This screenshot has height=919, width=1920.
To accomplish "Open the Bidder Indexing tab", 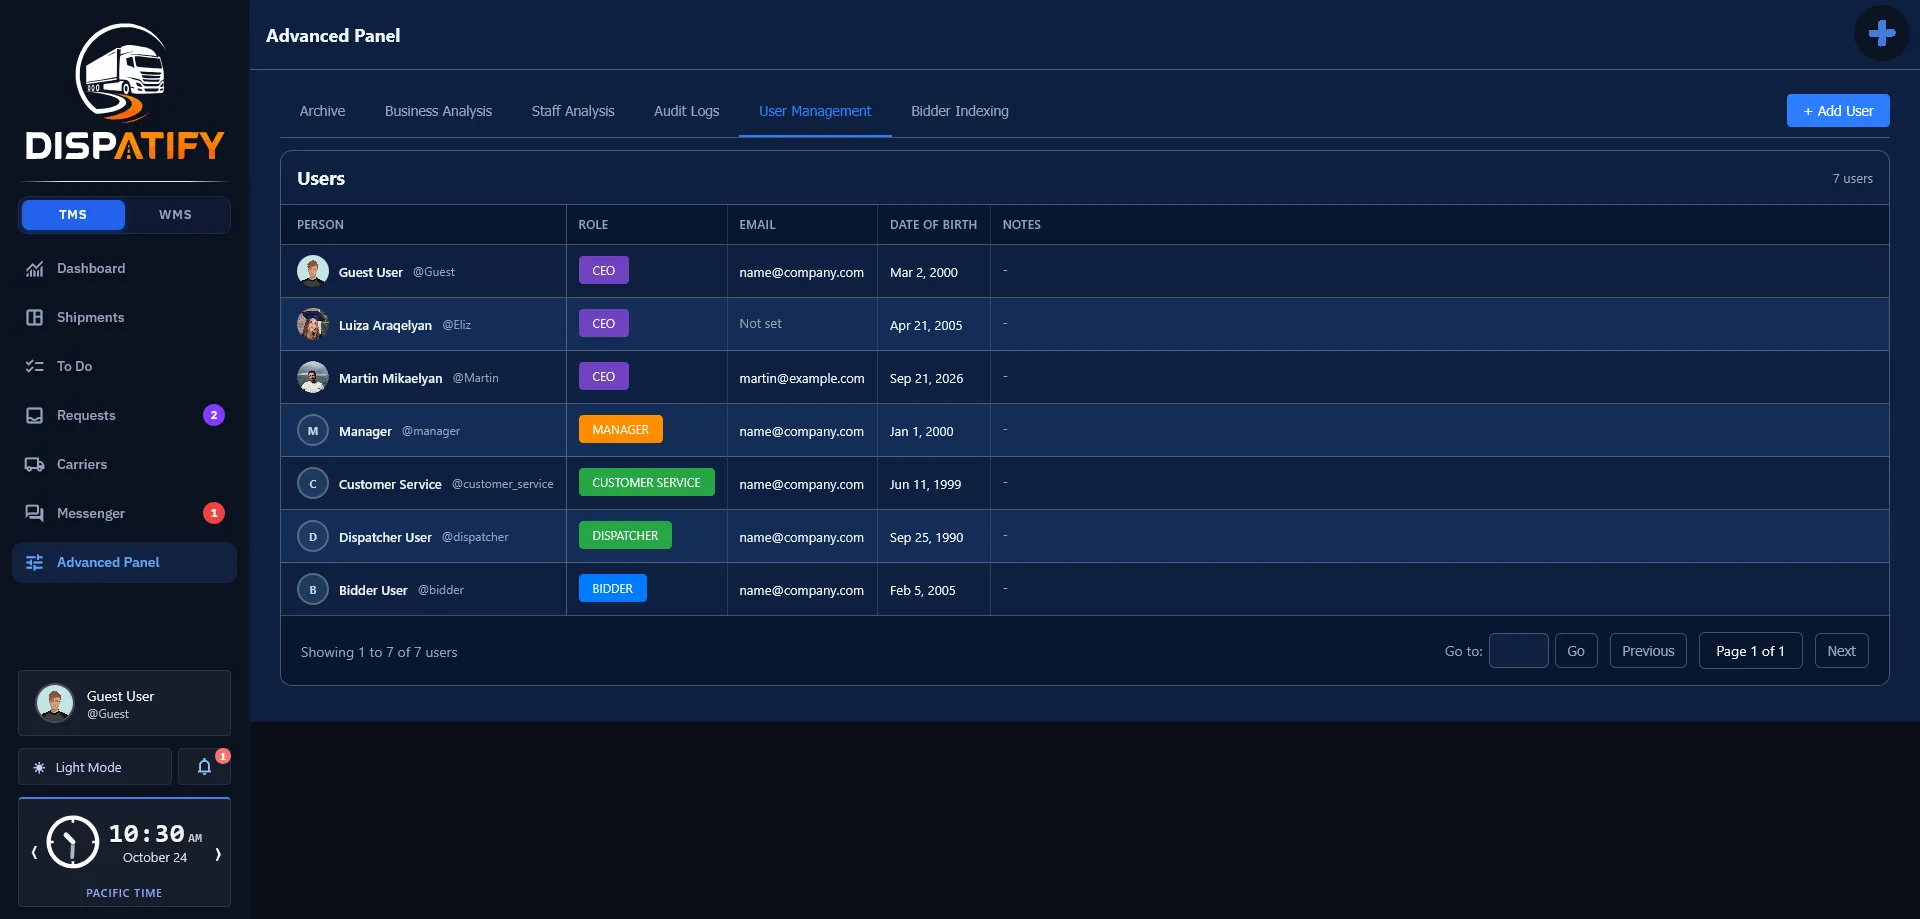I will coord(960,111).
